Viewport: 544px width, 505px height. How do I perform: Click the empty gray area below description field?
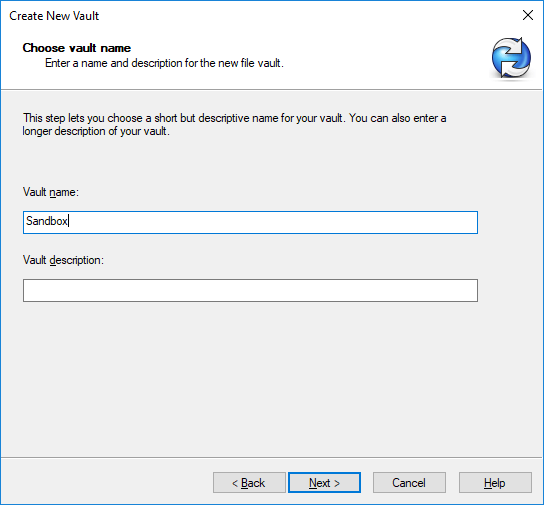pyautogui.click(x=250, y=378)
